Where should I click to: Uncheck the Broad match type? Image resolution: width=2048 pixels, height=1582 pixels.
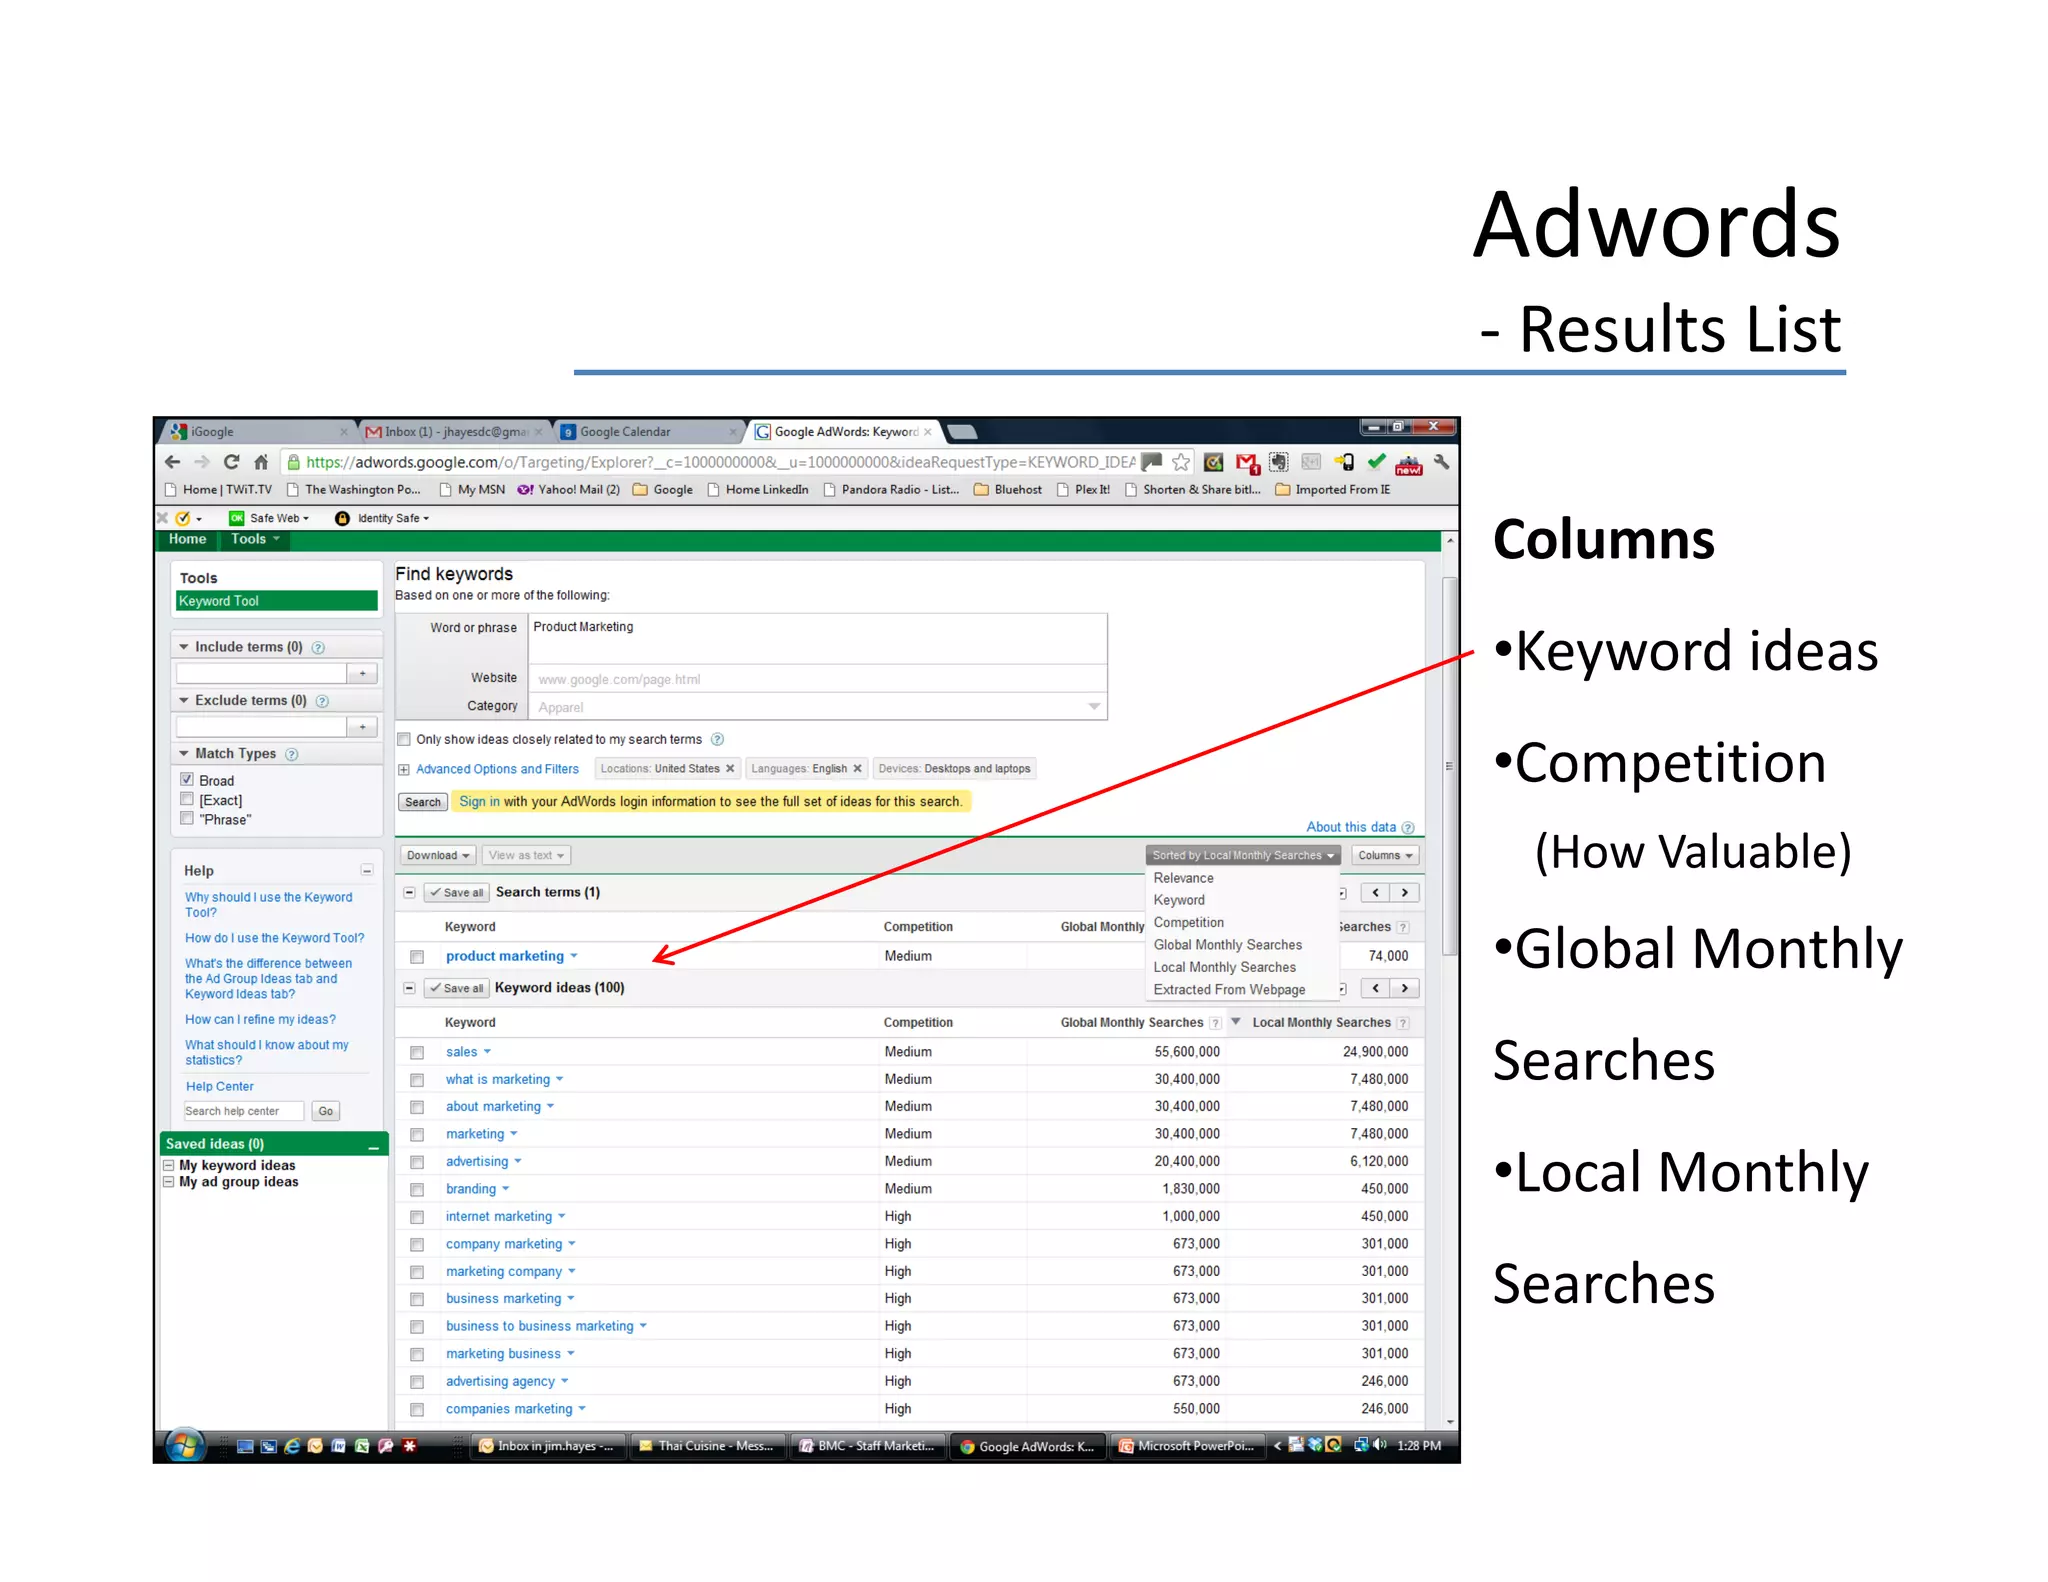point(187,780)
